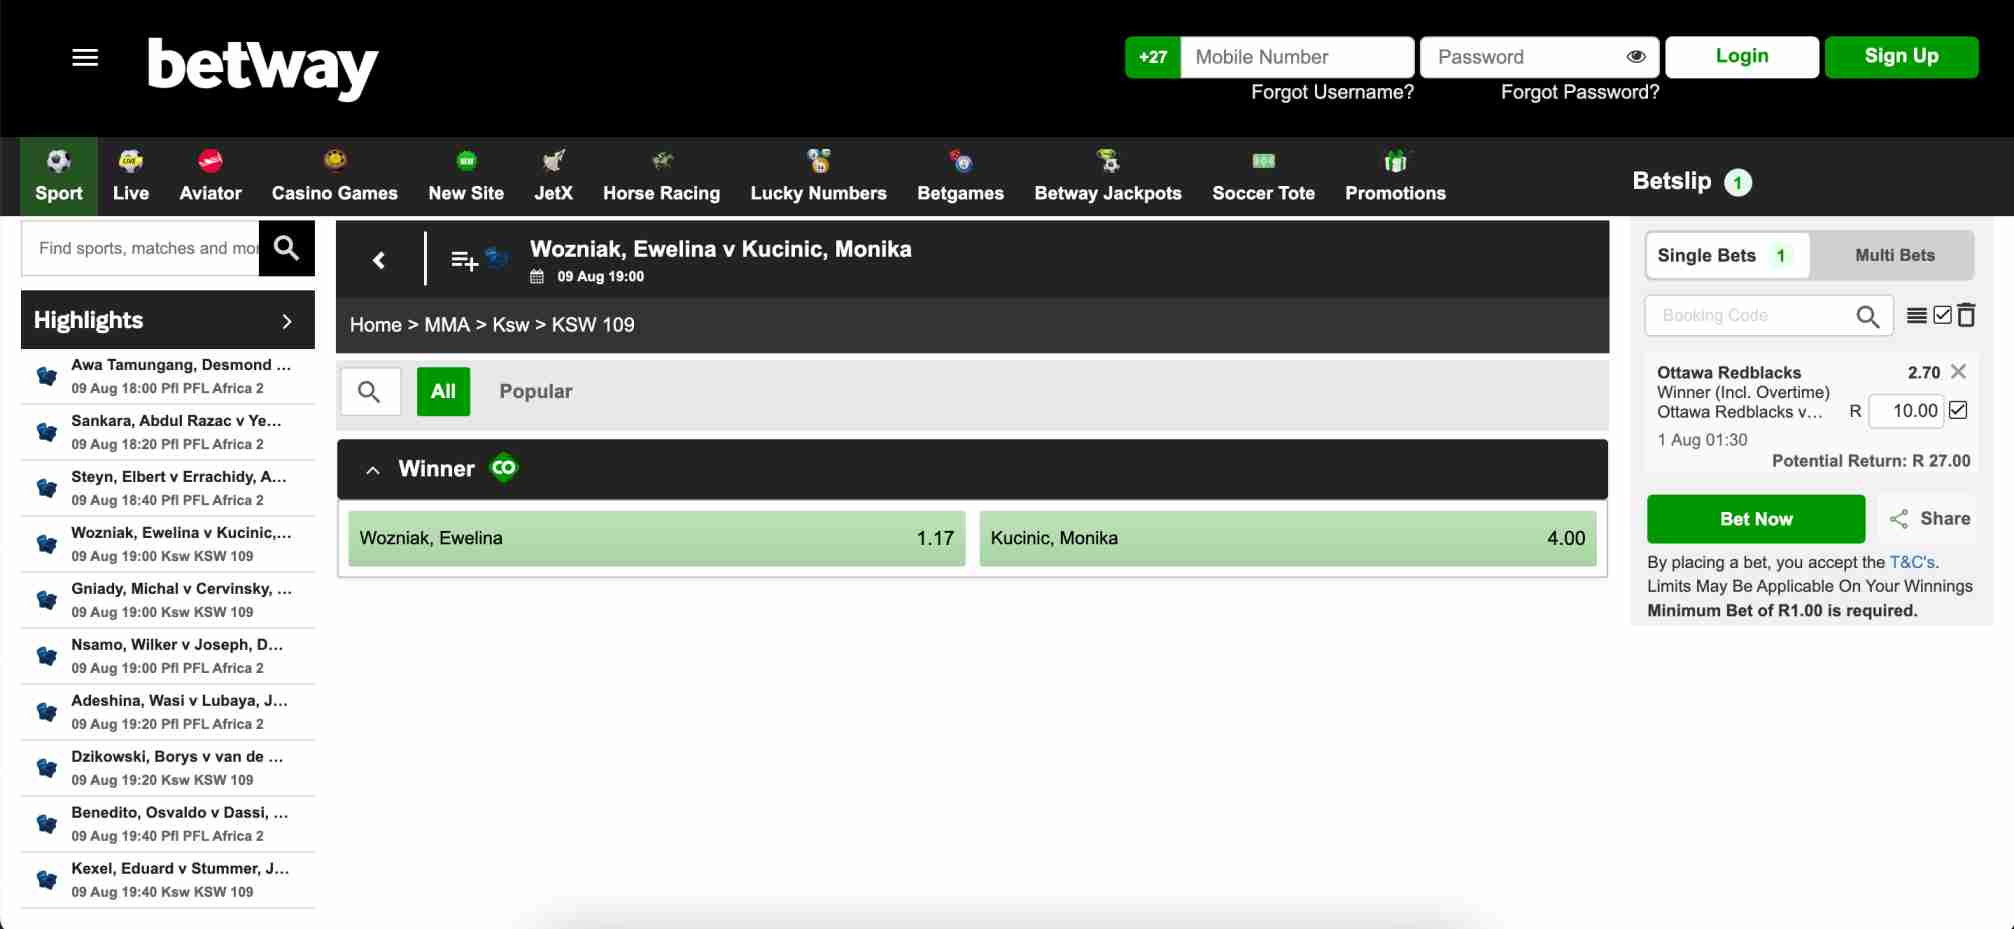2014x929 pixels.
Task: Edit the 10.00 stake field
Action: (x=1906, y=411)
